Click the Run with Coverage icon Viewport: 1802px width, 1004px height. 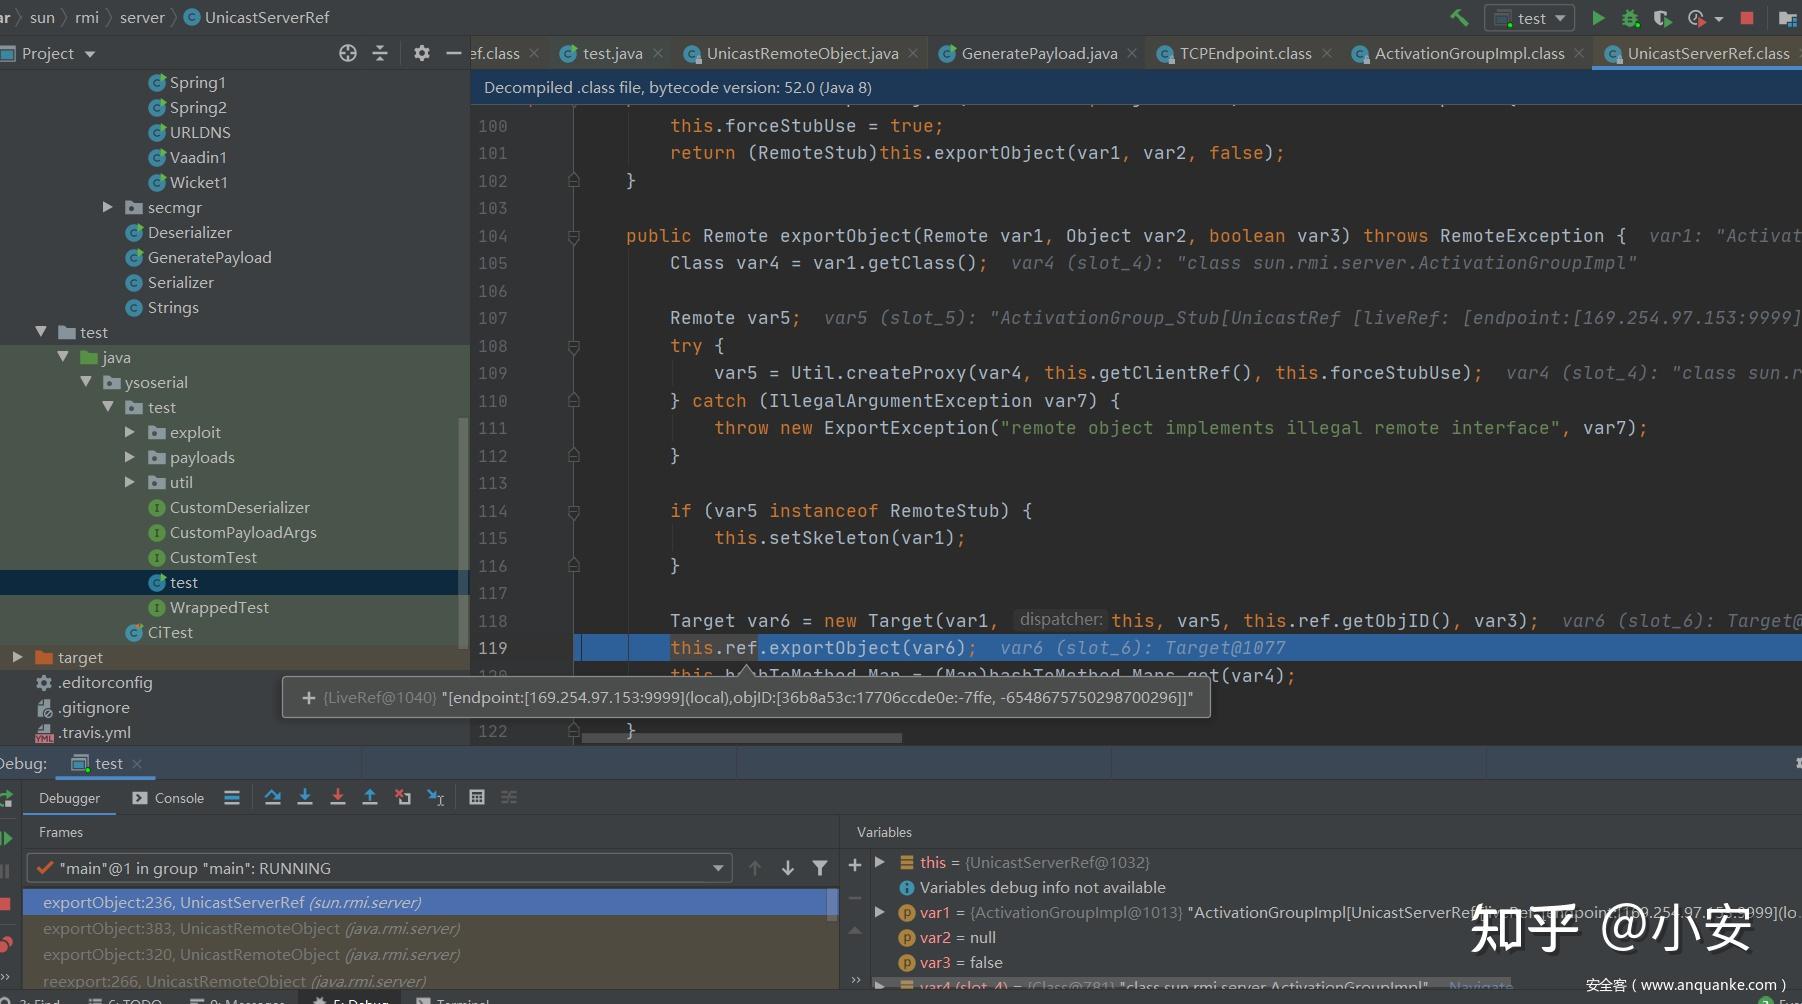[1662, 18]
